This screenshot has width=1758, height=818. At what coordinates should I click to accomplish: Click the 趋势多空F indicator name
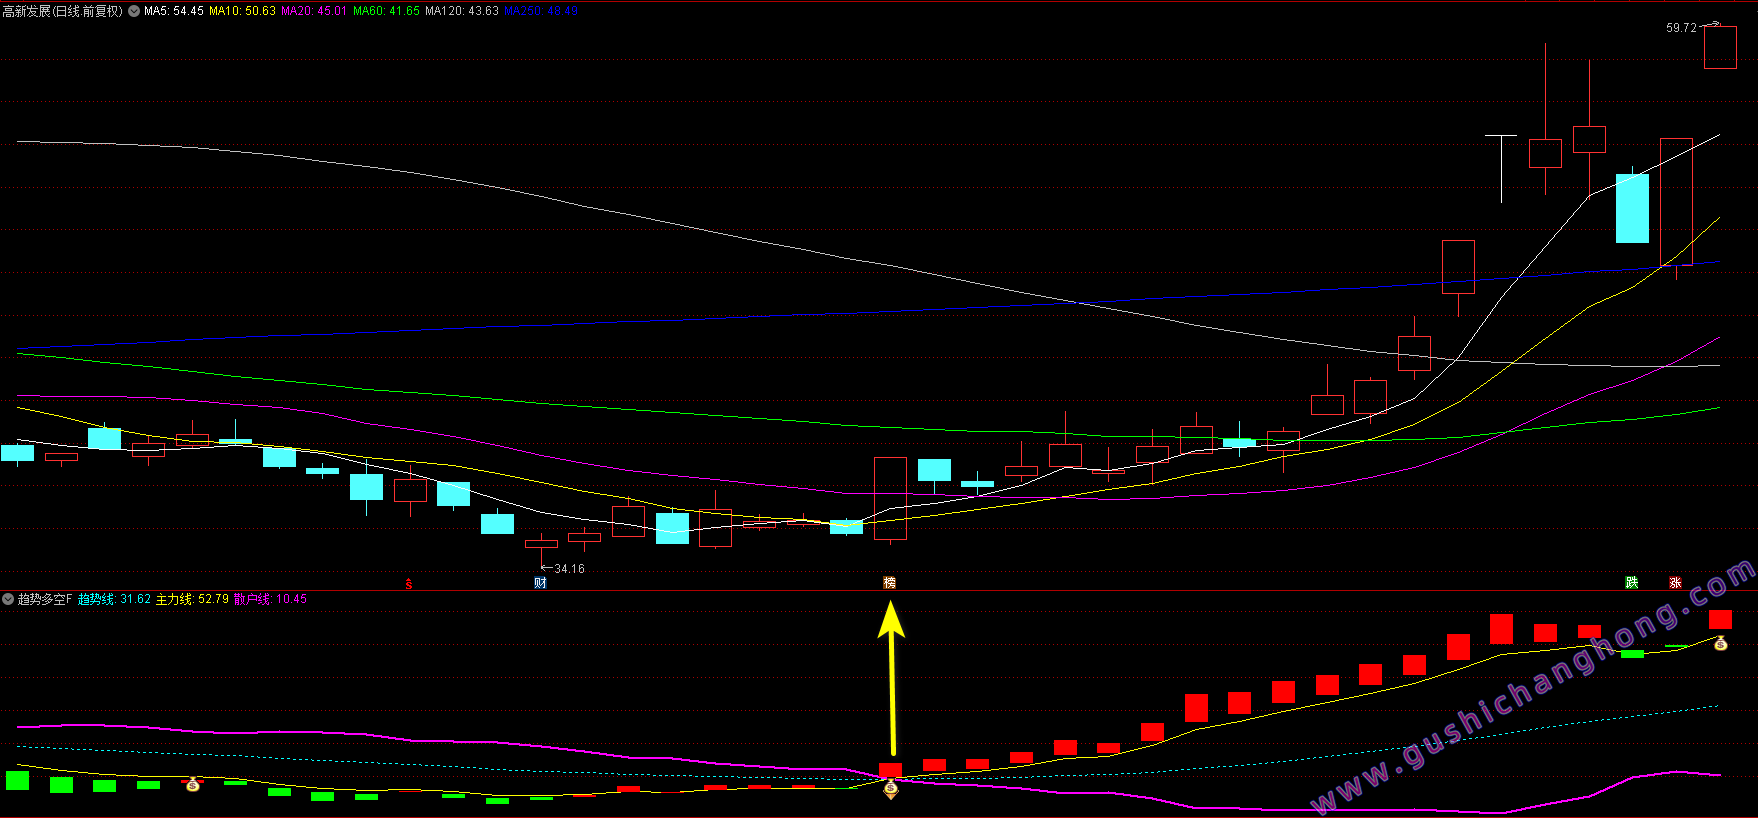coord(45,599)
